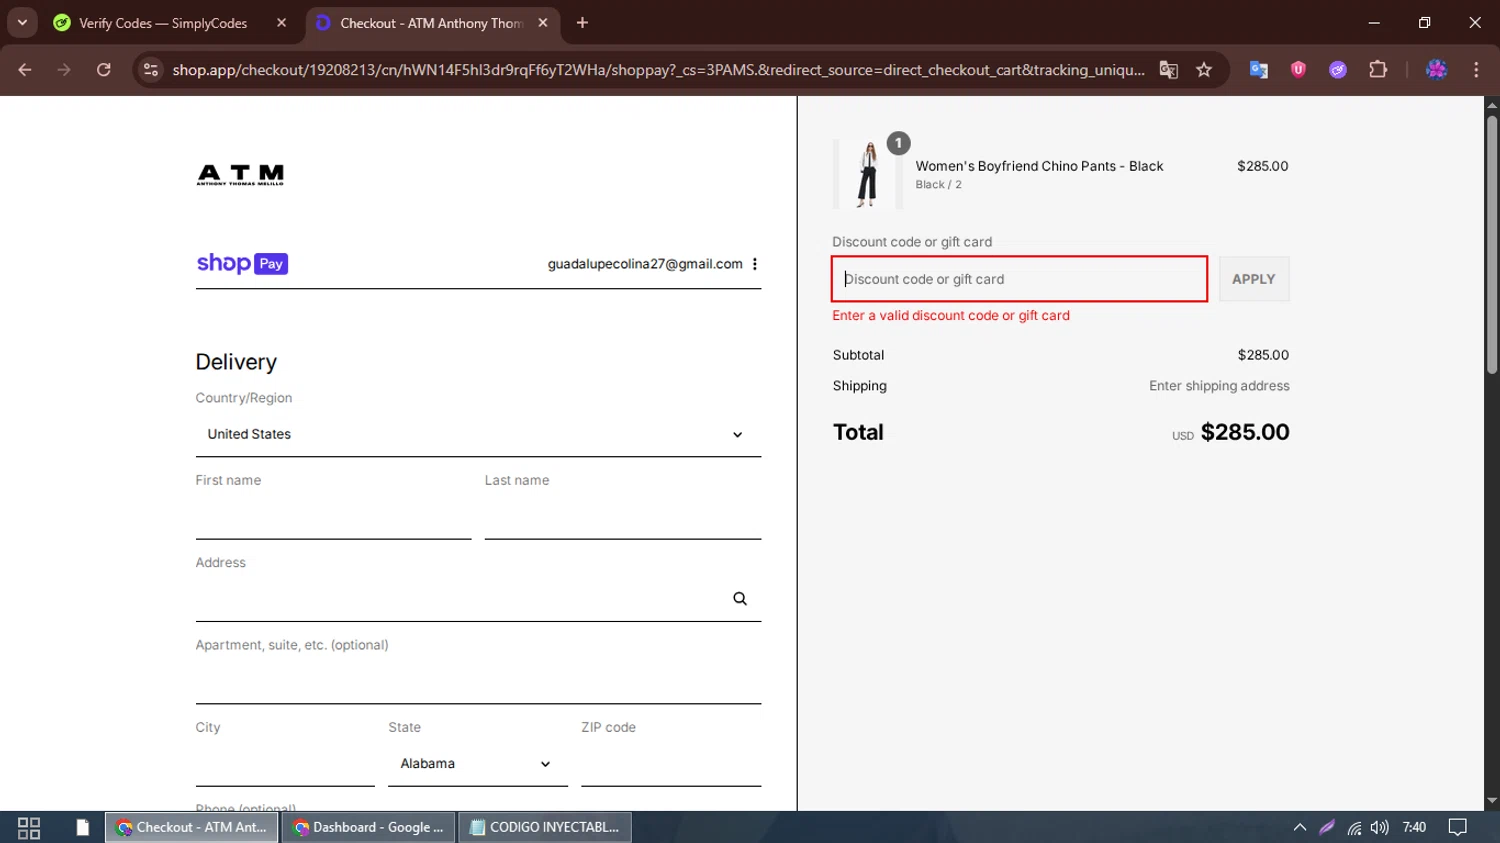The image size is (1500, 843).
Task: Click the Discount code or gift card field
Action: [1019, 279]
